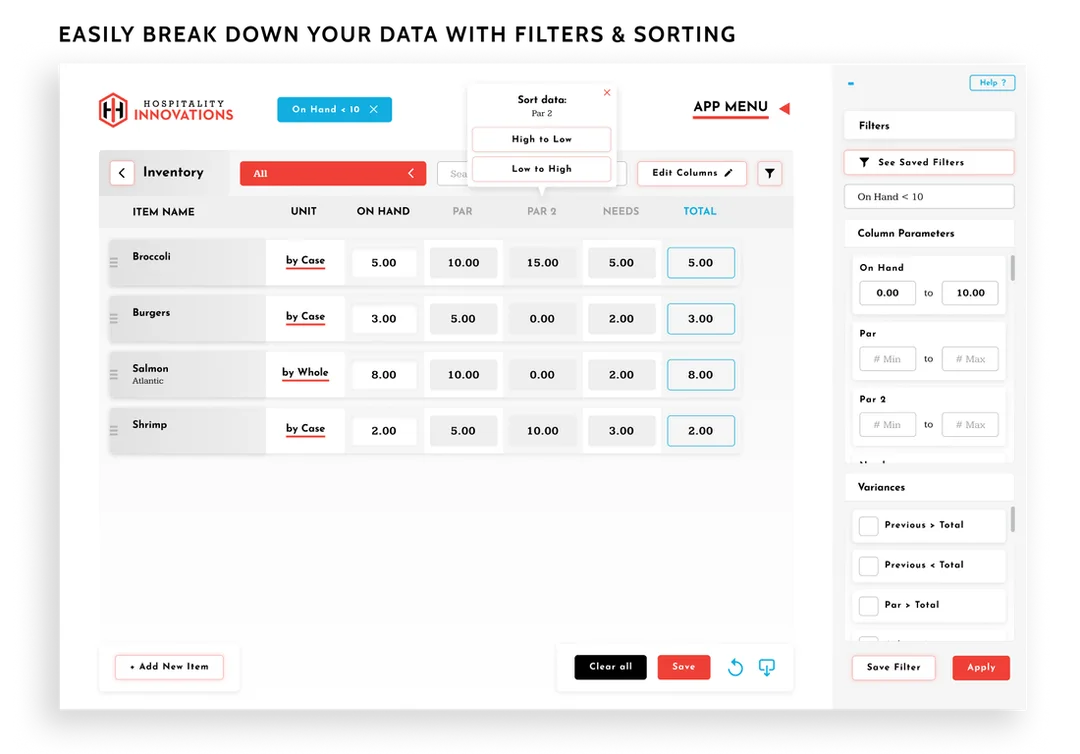
Task: Open Edit Columns
Action: click(x=692, y=173)
